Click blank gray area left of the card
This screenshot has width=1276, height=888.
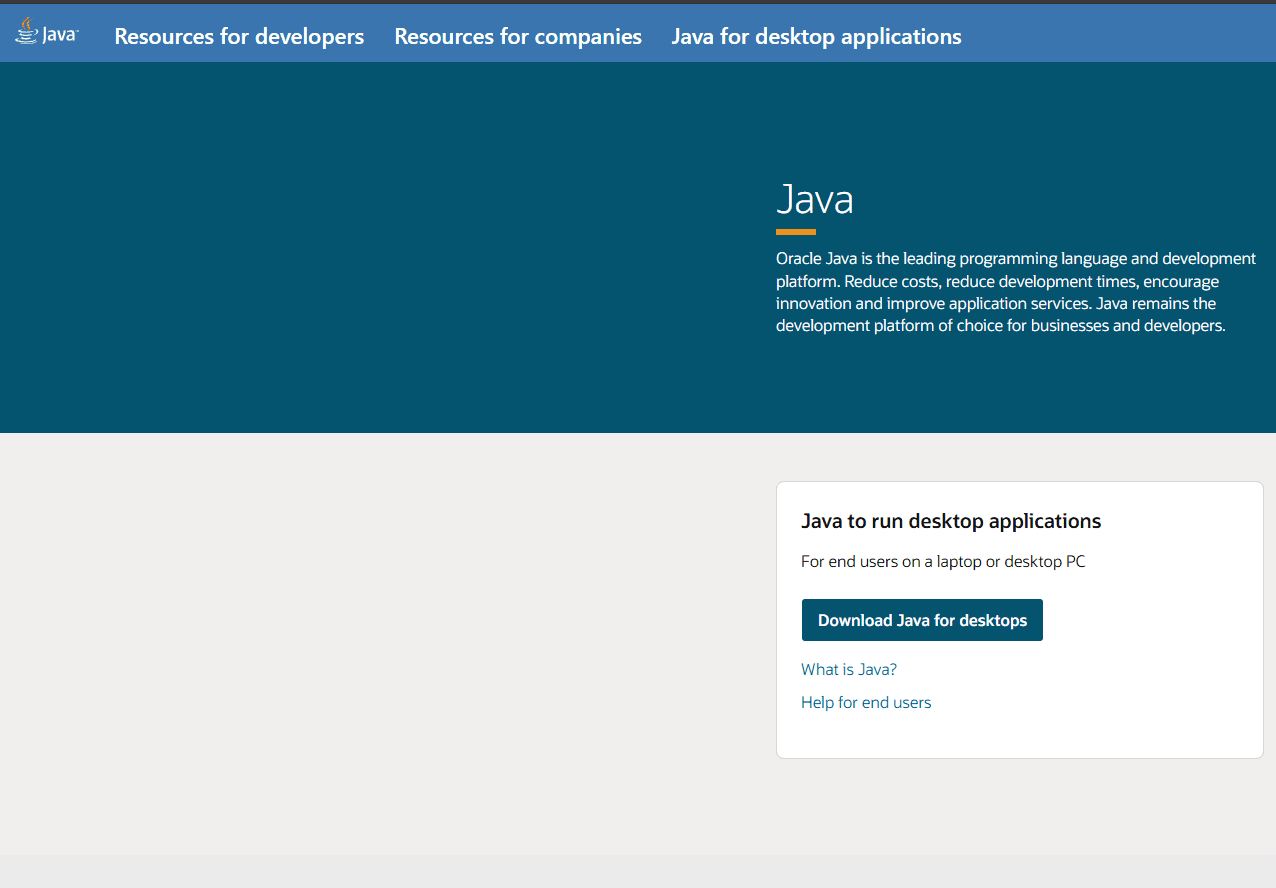coord(380,620)
